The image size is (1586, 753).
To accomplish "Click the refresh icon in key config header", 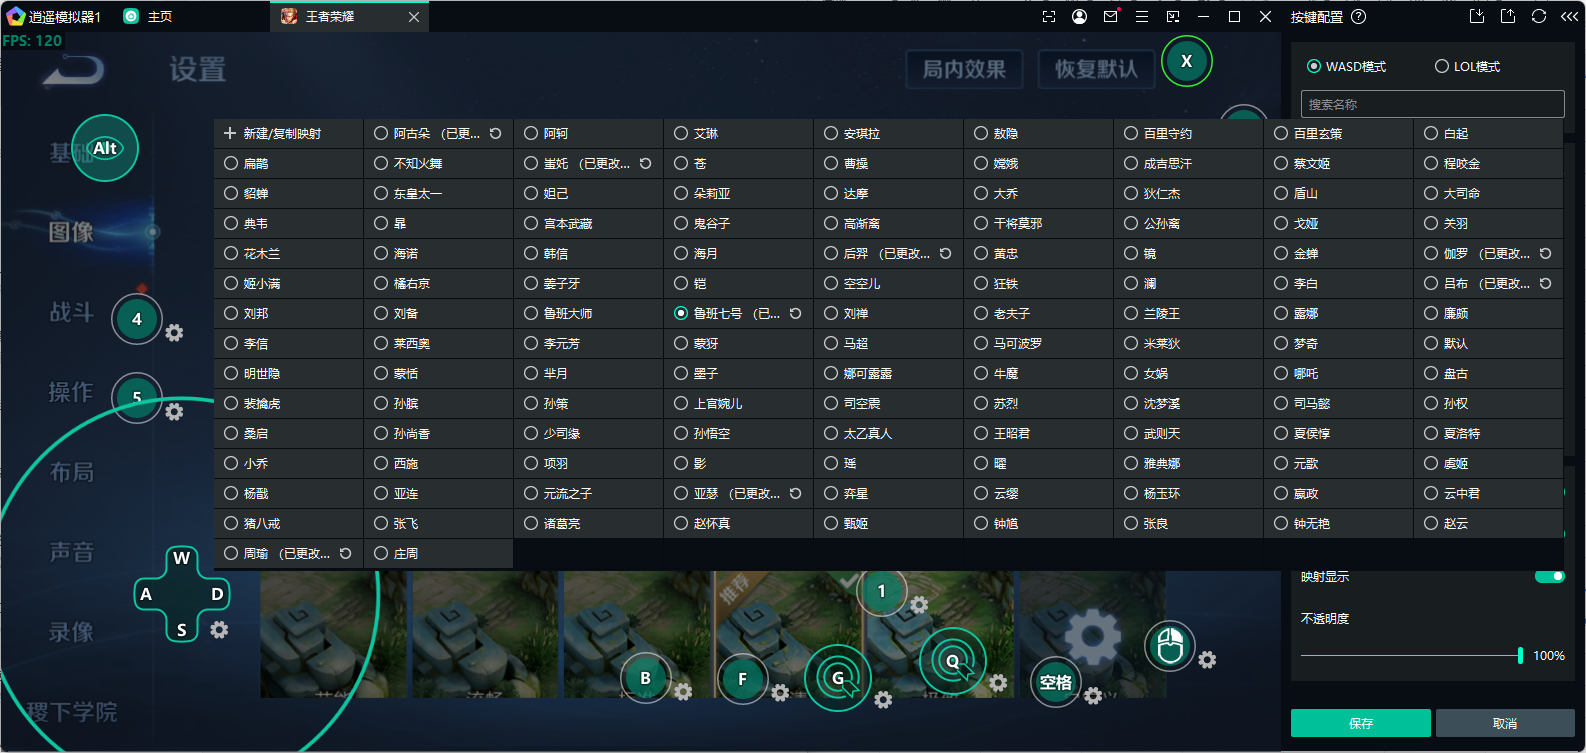I will click(x=1539, y=16).
